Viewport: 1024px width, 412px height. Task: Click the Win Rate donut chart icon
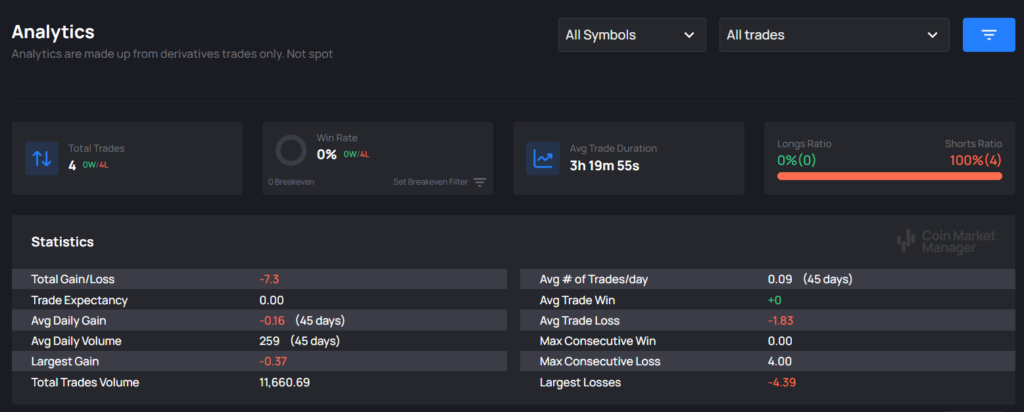pos(290,152)
